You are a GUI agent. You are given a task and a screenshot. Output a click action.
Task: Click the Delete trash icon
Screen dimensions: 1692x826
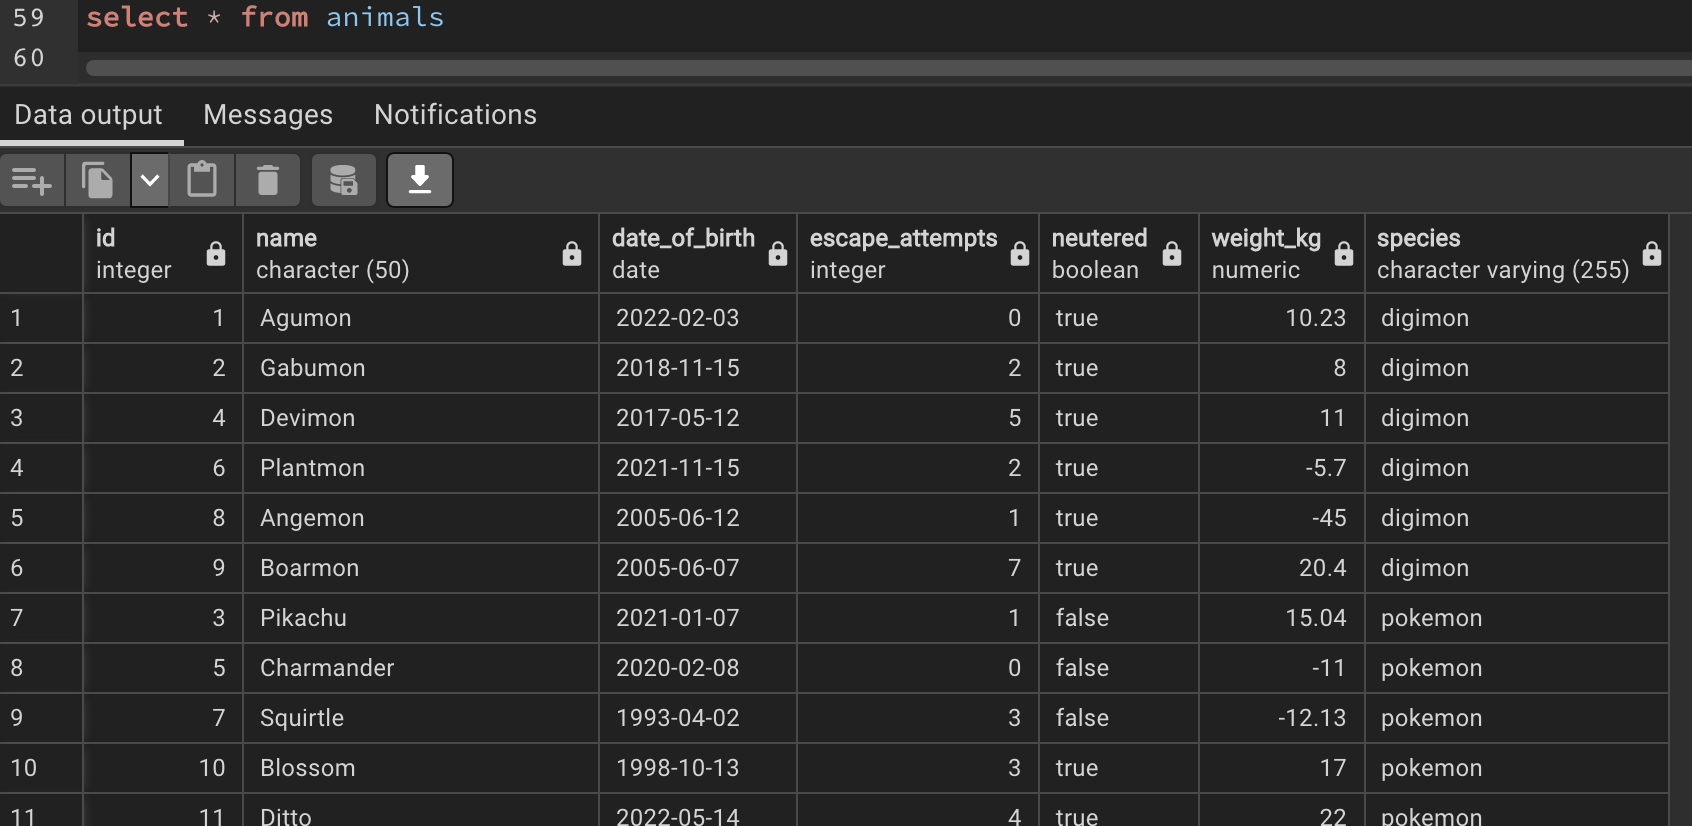pos(268,180)
